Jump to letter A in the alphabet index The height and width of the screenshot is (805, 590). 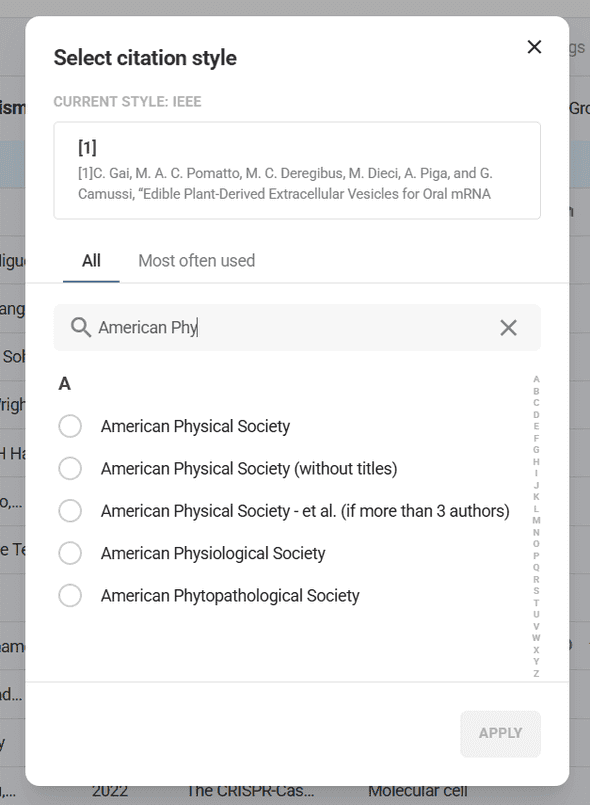click(x=537, y=378)
